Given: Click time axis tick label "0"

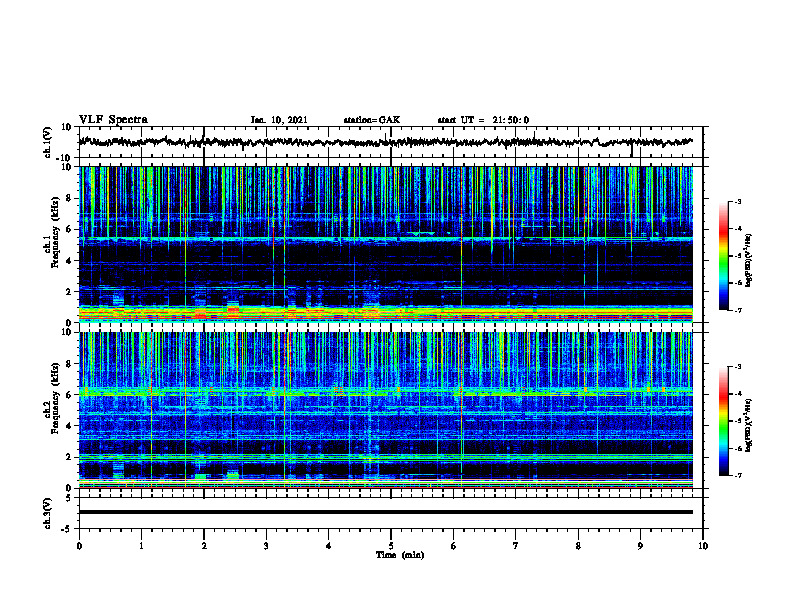Looking at the screenshot, I should pos(79,546).
